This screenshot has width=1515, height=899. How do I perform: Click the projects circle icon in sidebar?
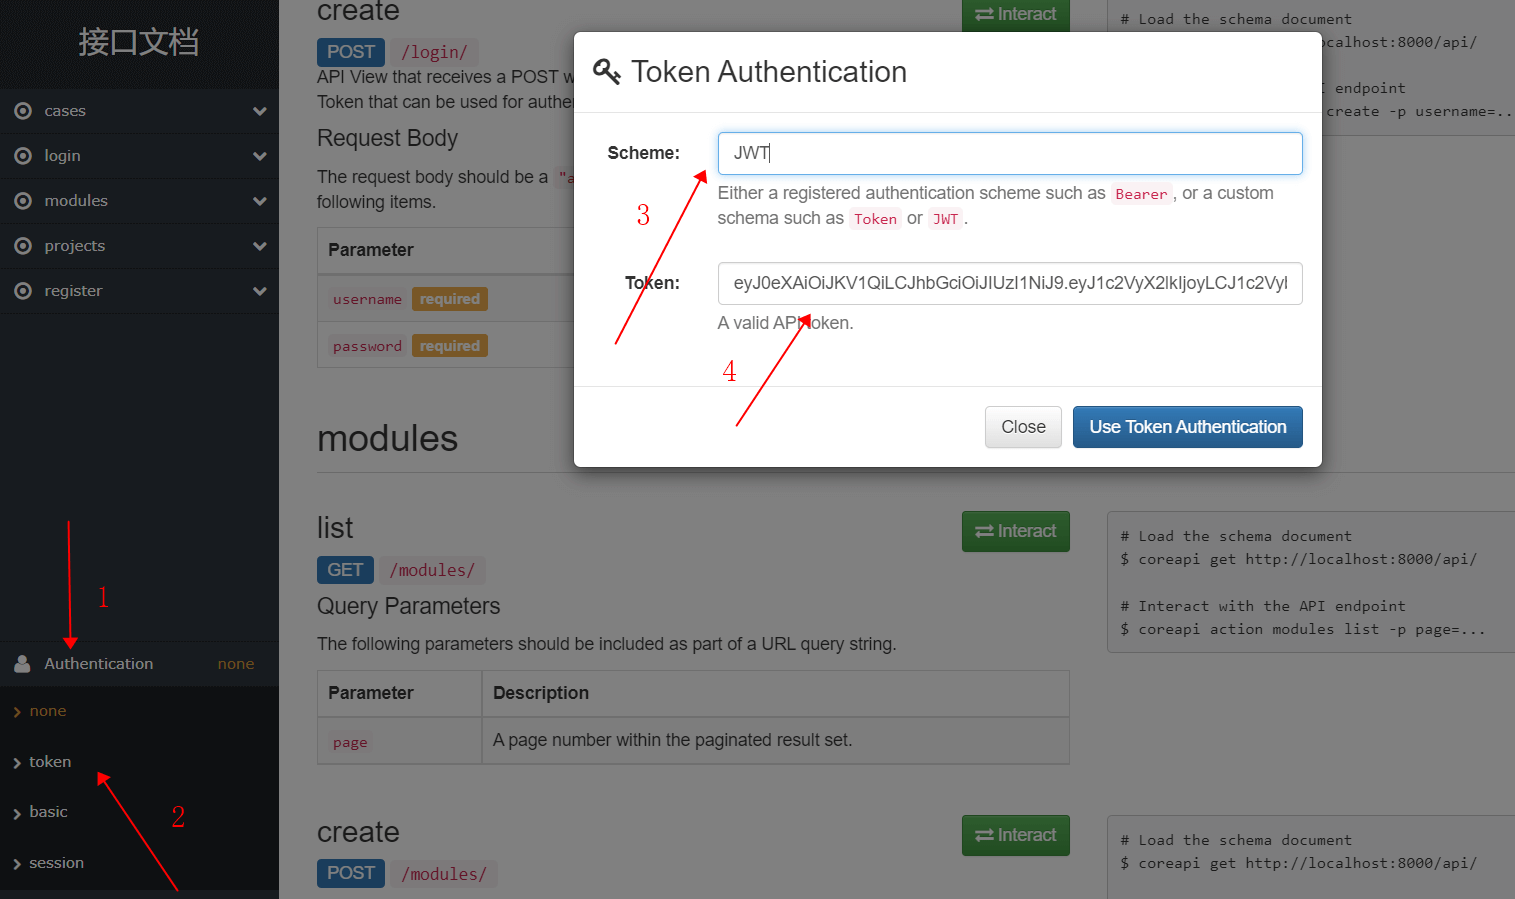pyautogui.click(x=23, y=246)
